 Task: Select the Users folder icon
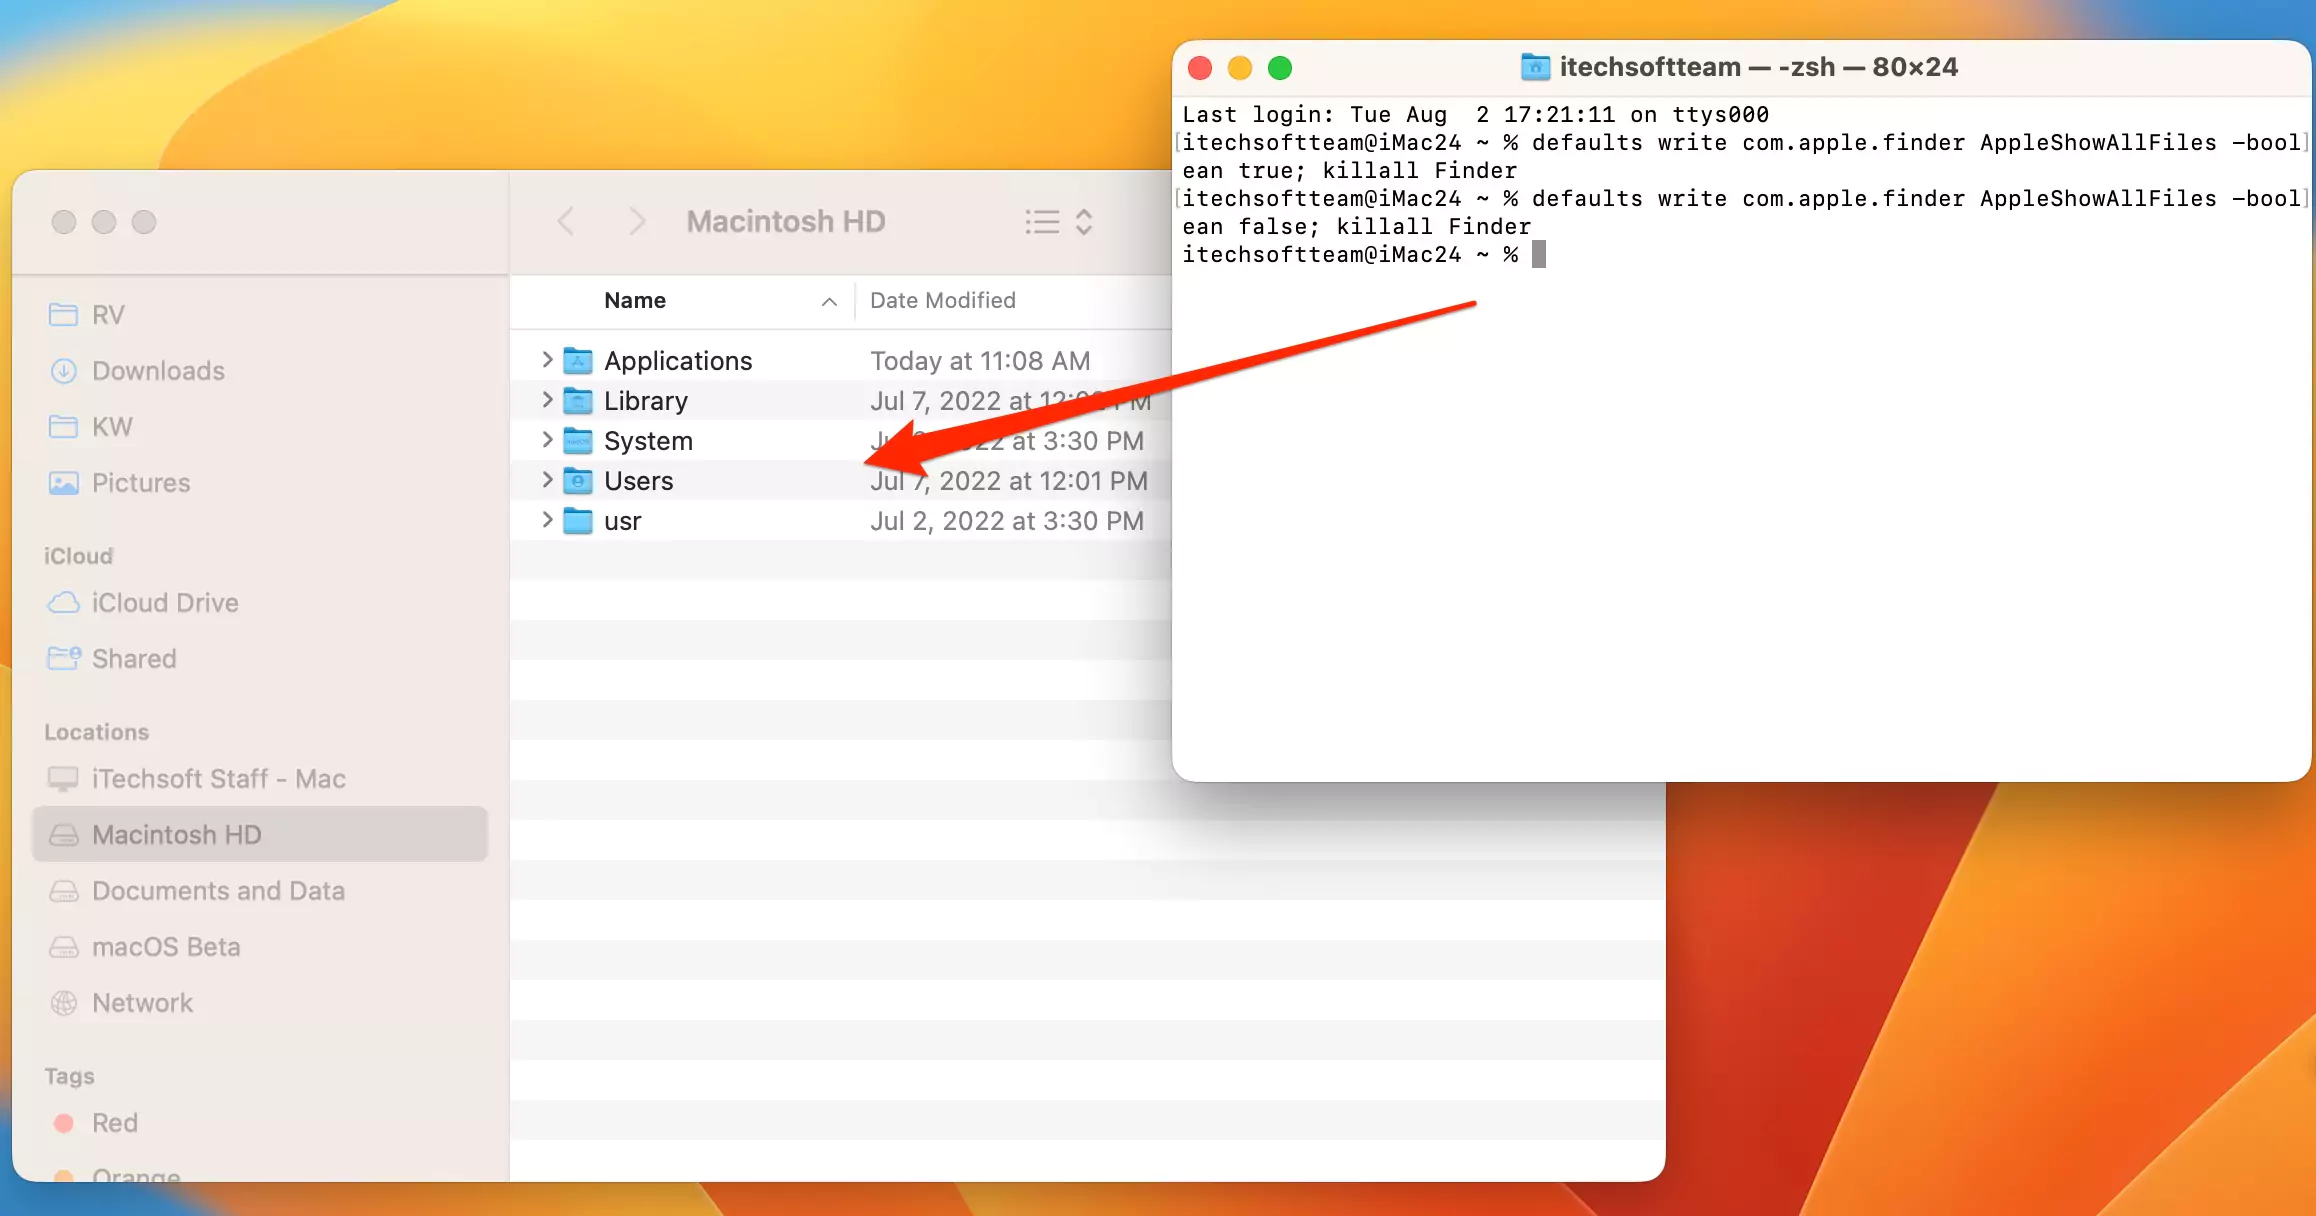click(x=578, y=480)
